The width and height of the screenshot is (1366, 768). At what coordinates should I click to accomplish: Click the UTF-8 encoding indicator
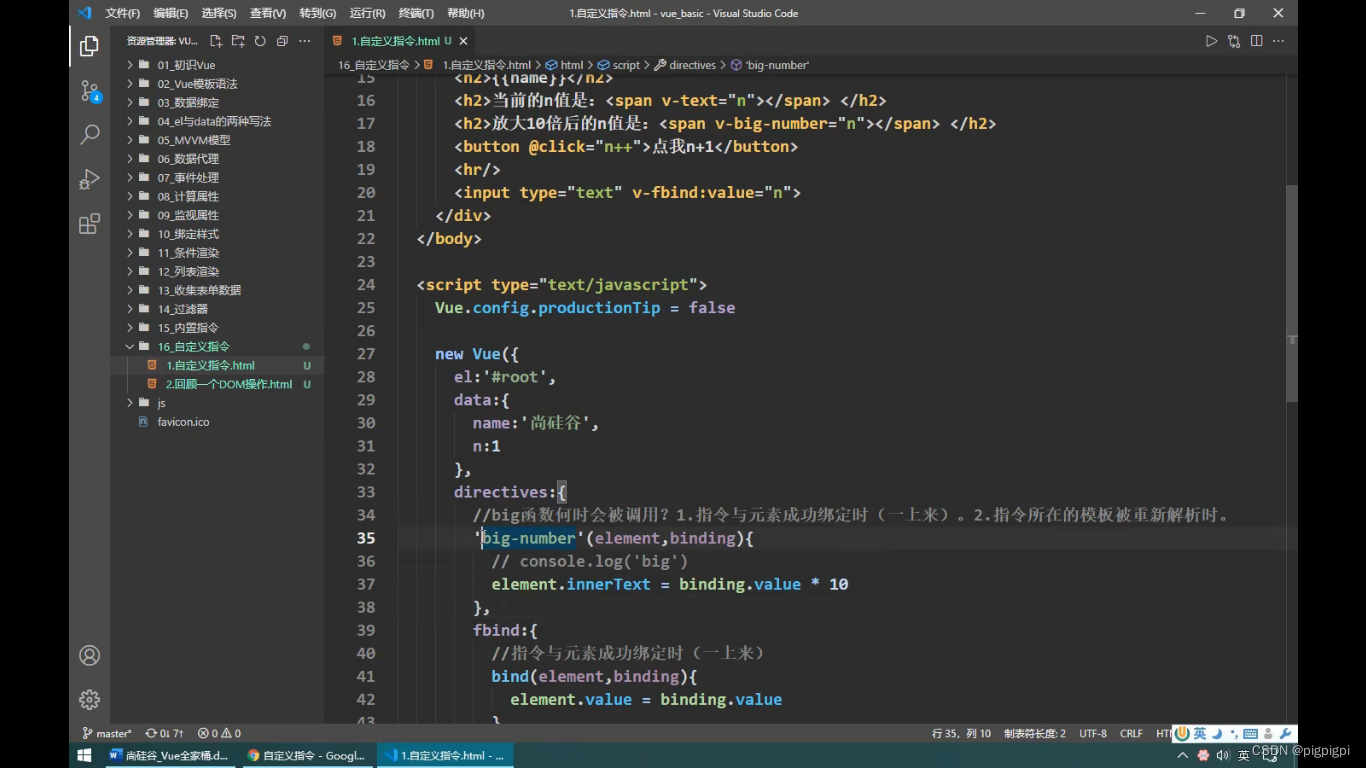(1093, 733)
